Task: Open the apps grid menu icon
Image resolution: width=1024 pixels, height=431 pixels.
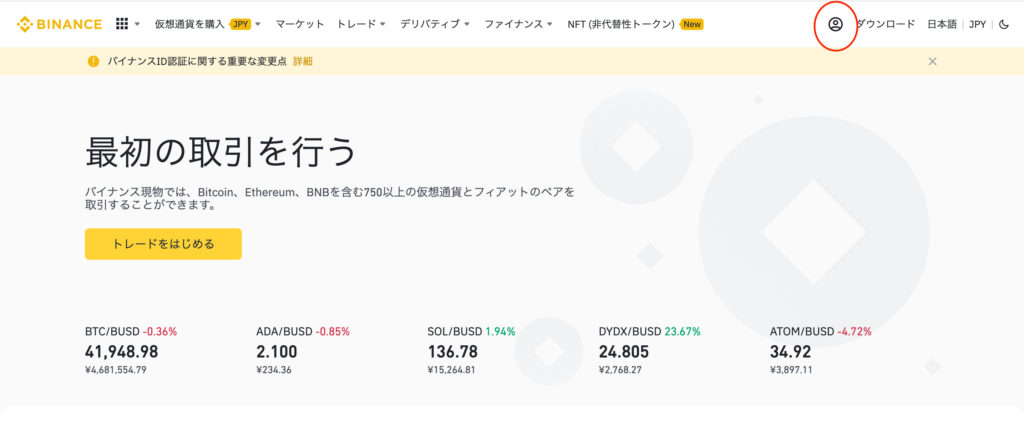Action: 122,24
